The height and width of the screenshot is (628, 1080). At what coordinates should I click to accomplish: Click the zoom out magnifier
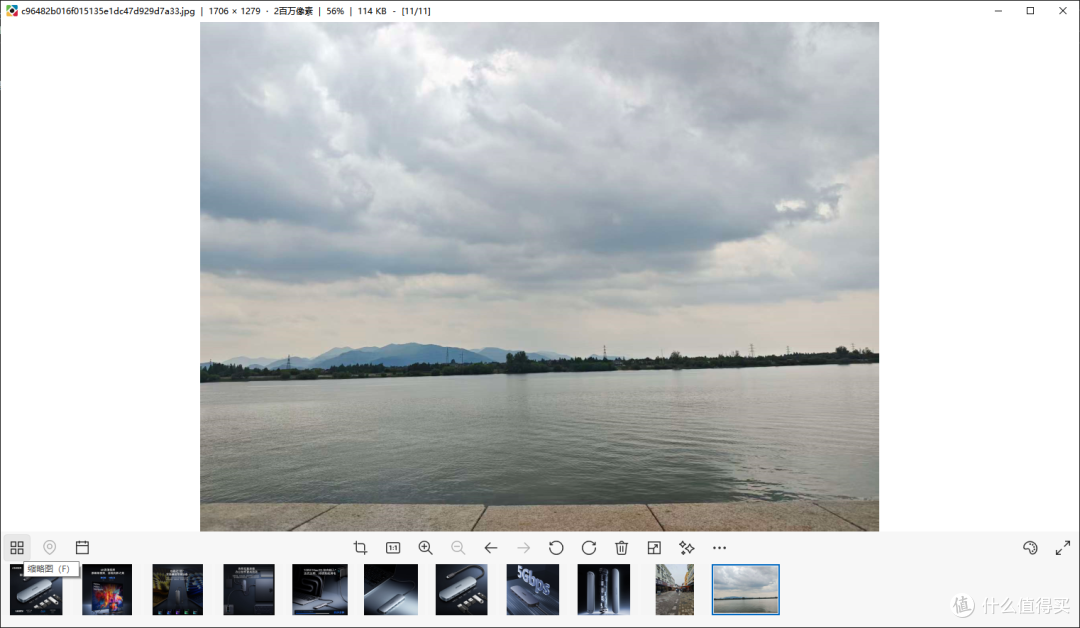pyautogui.click(x=458, y=547)
